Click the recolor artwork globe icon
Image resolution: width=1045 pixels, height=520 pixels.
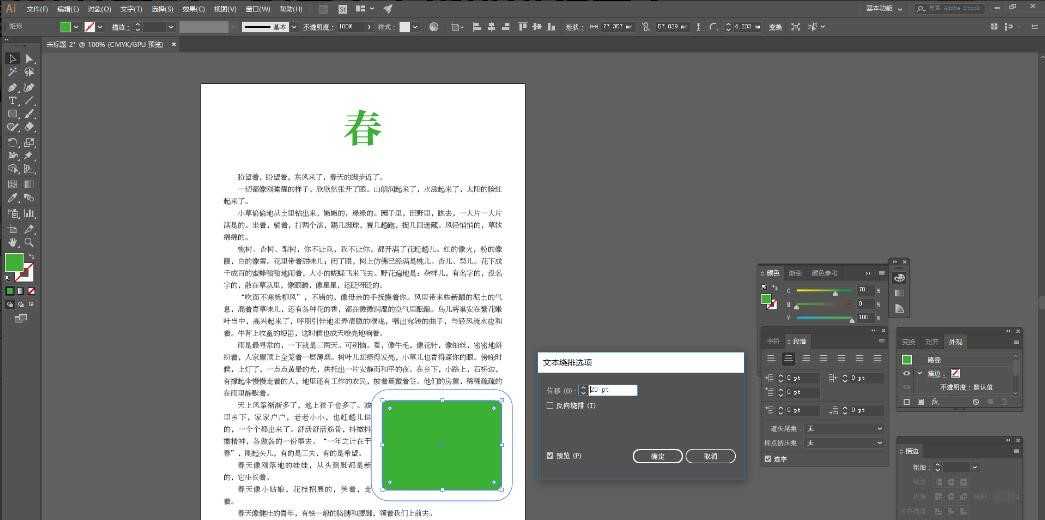click(x=434, y=27)
